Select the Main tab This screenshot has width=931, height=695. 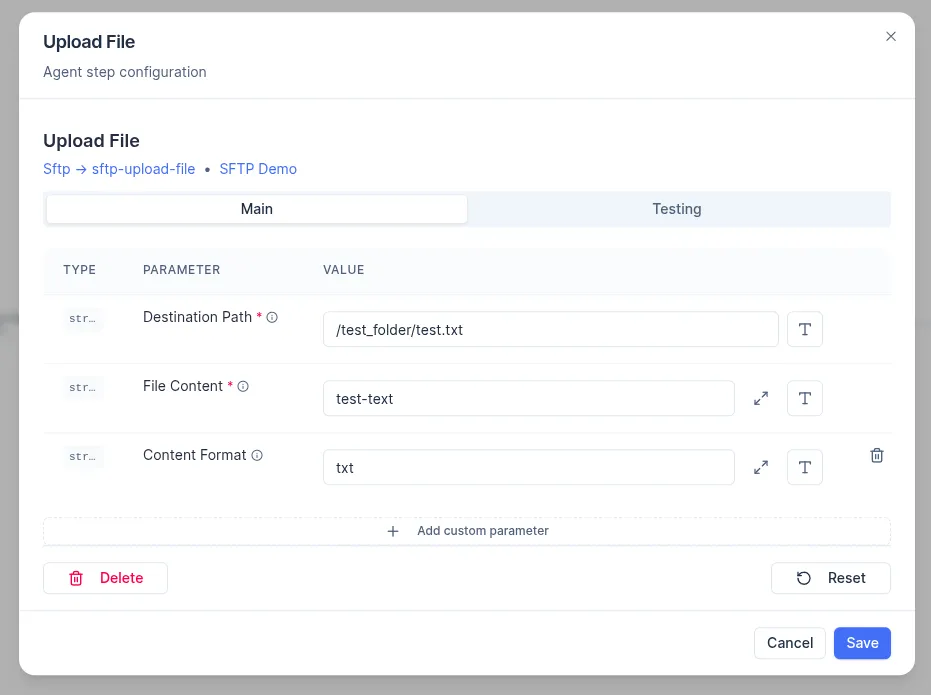[x=257, y=209]
